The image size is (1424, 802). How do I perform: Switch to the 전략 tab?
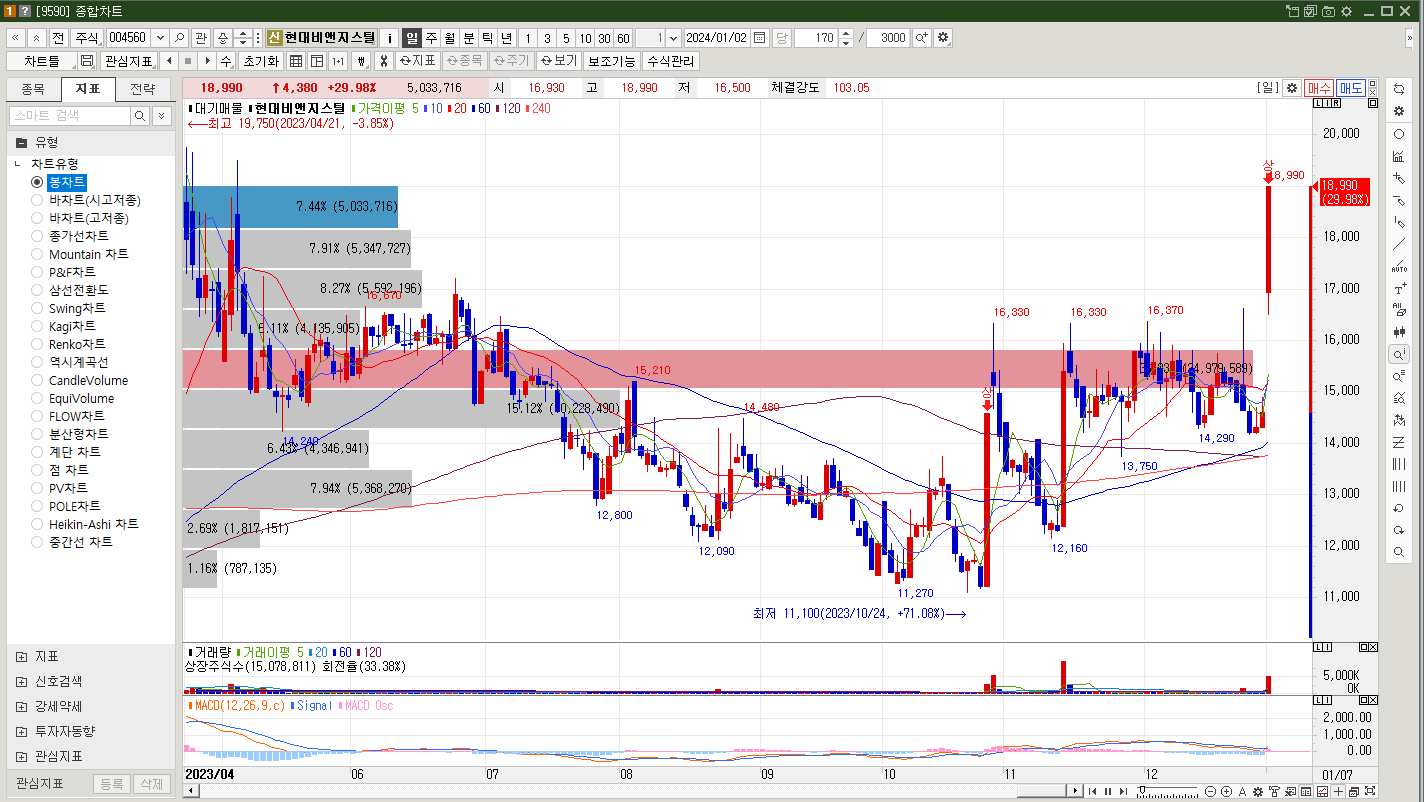pos(143,89)
